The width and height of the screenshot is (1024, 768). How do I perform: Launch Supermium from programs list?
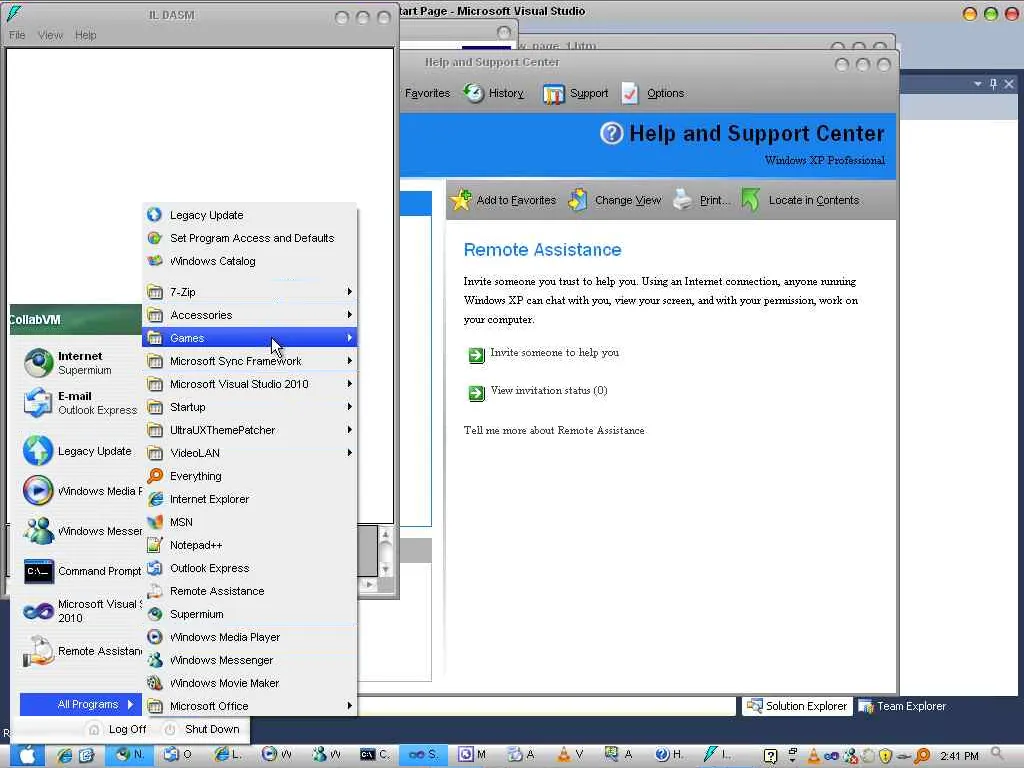tap(249, 614)
